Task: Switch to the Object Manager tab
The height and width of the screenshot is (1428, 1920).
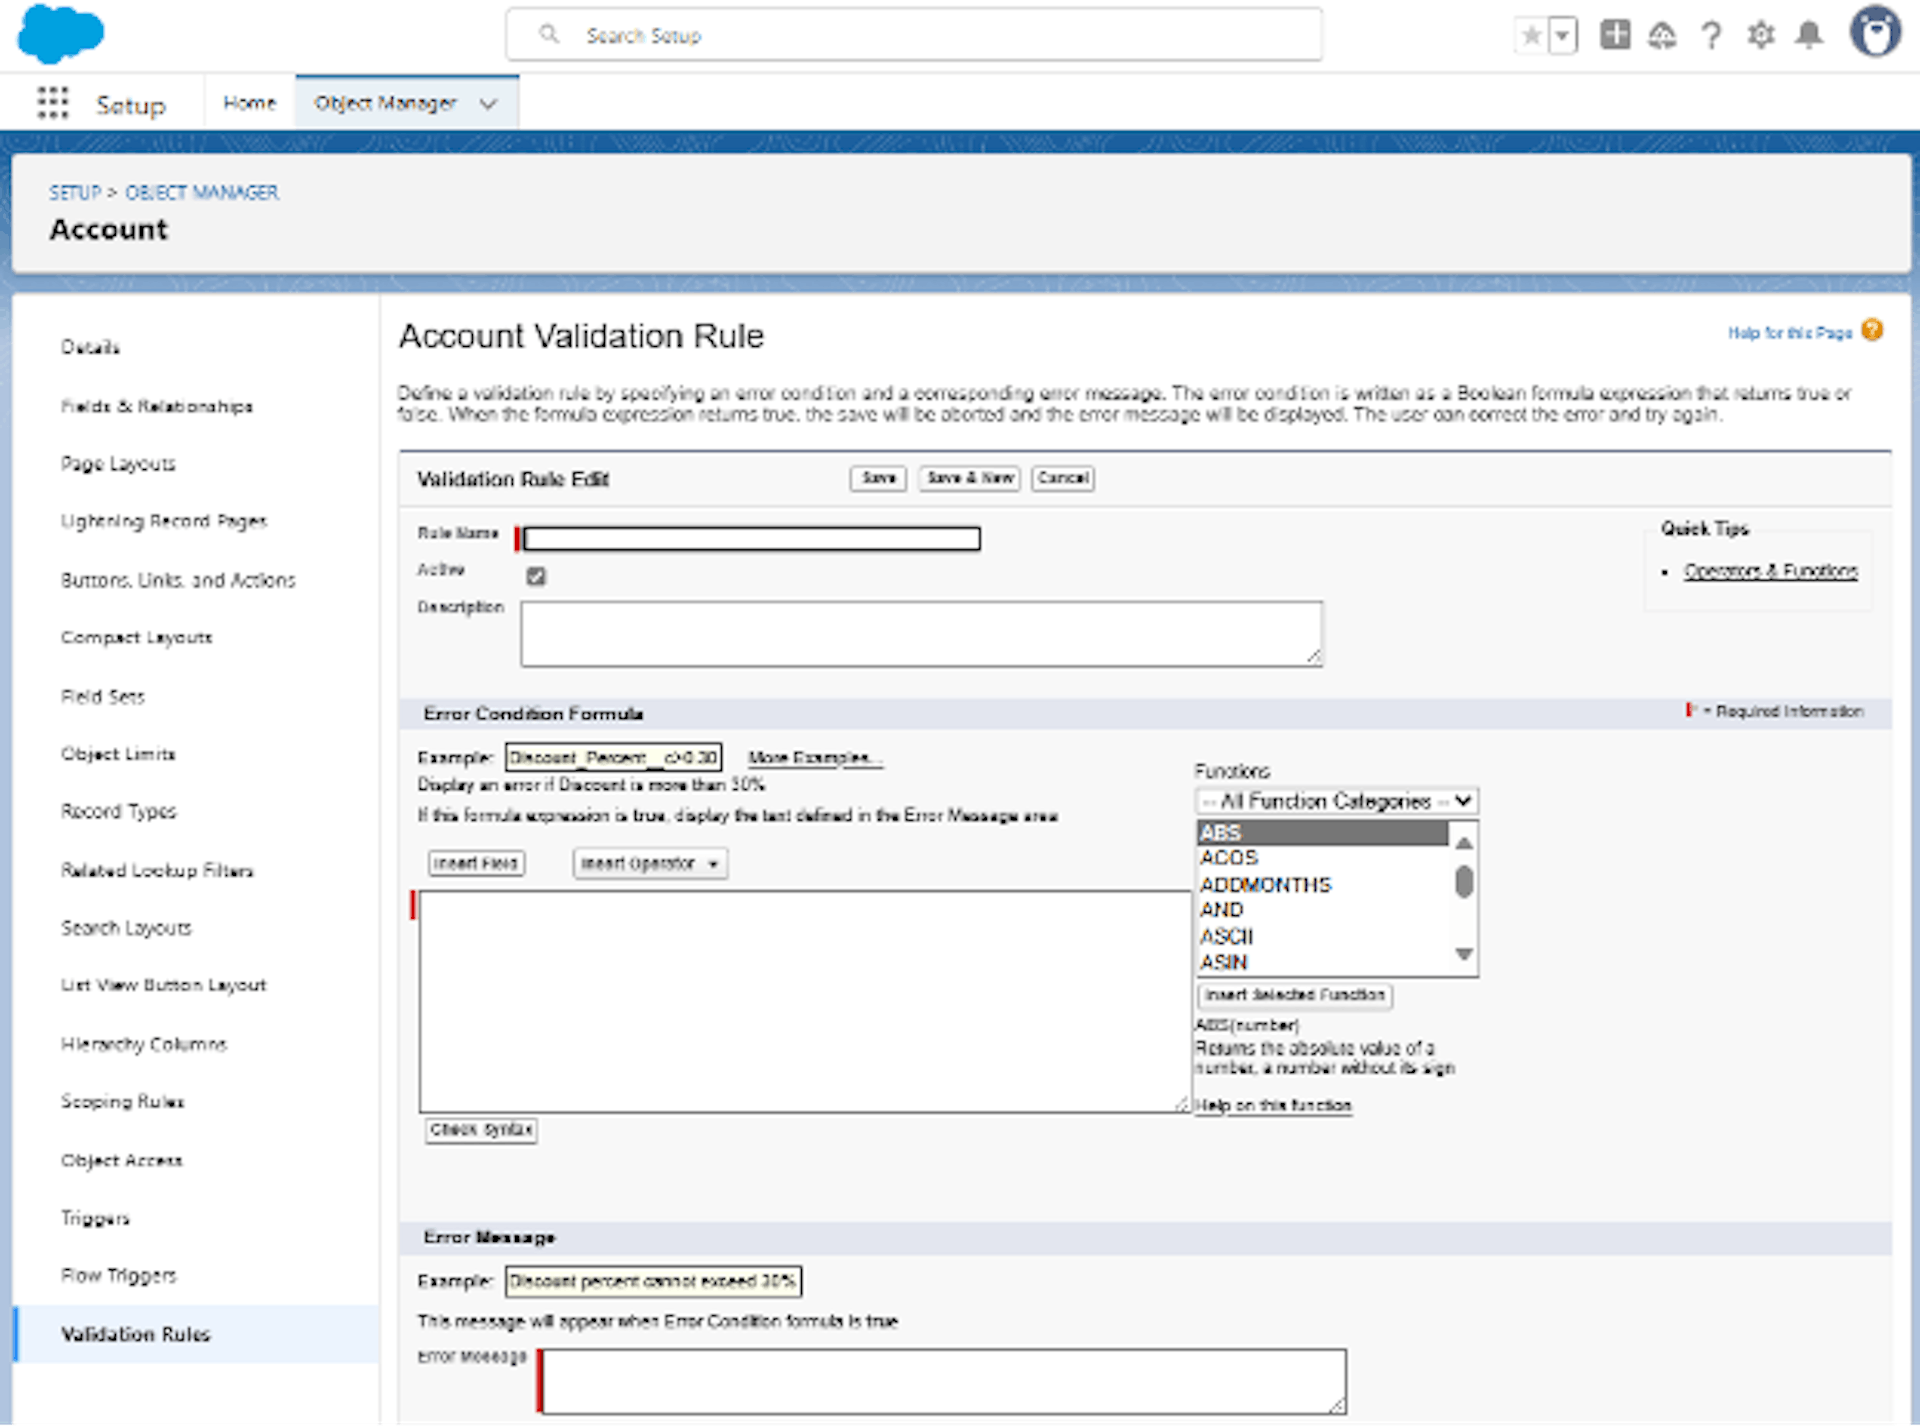Action: coord(385,103)
